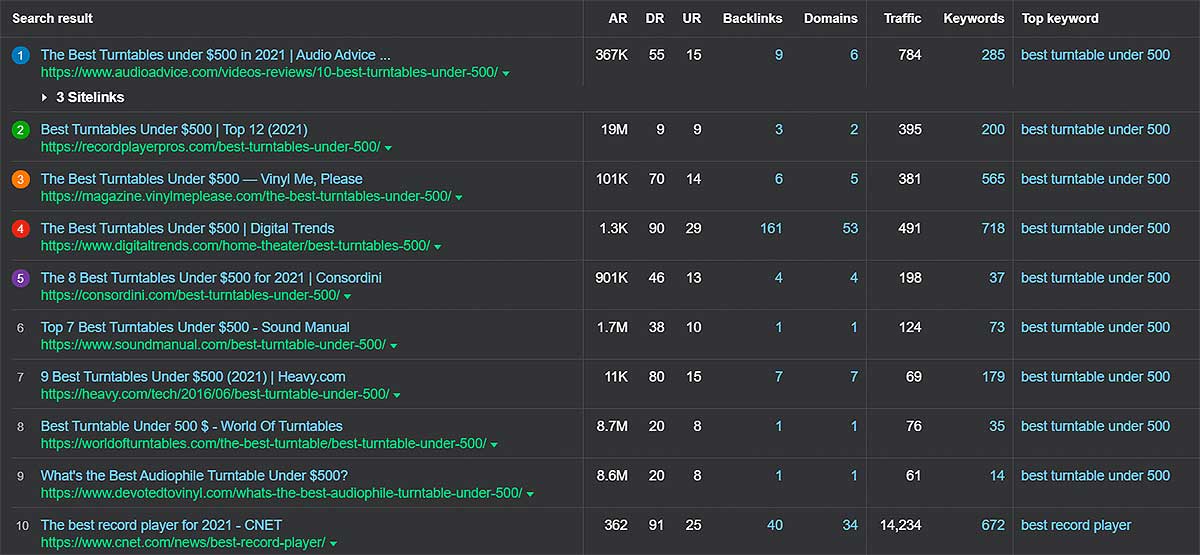Open dropdown arrow next to recordplayerpros.com URL
The image size is (1200, 555).
(x=388, y=148)
